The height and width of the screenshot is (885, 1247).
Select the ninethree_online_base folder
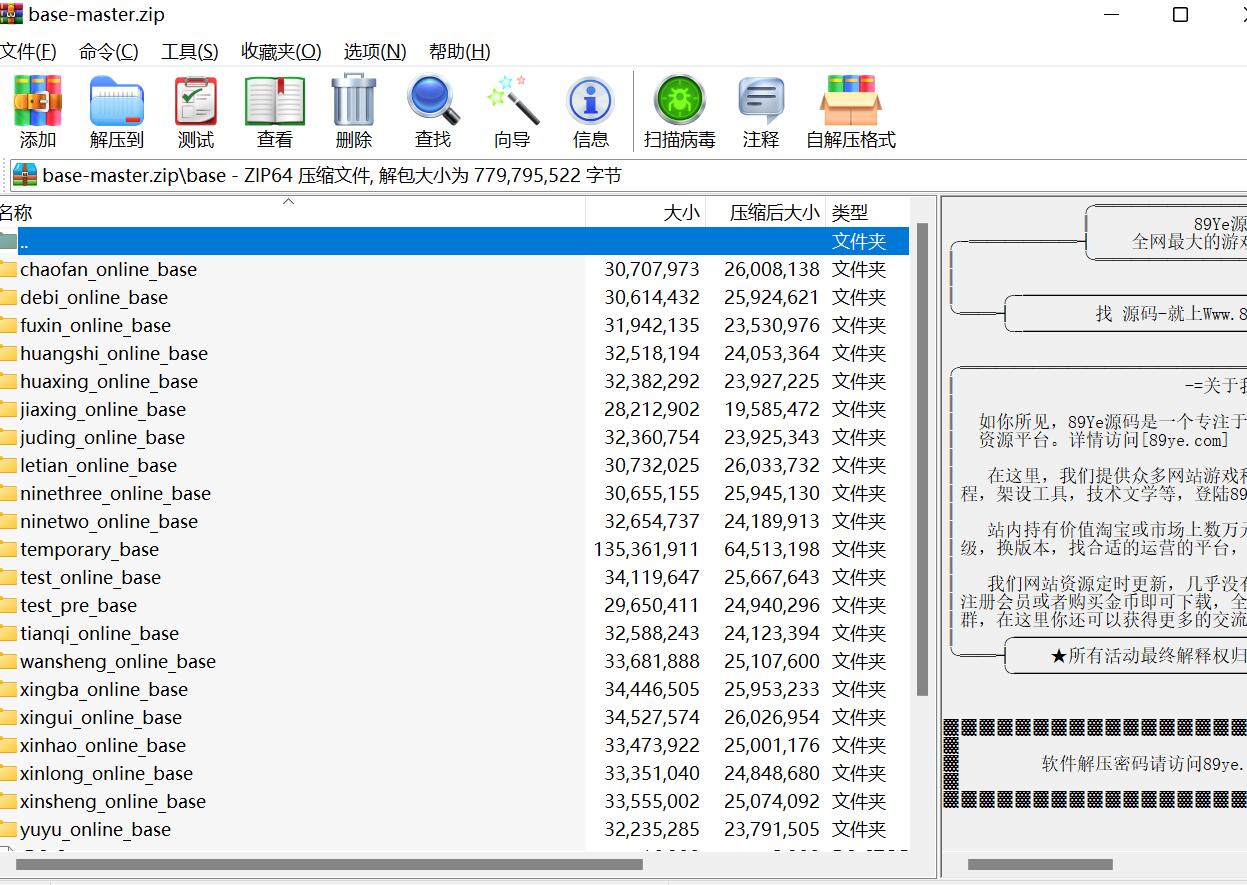pos(454,493)
